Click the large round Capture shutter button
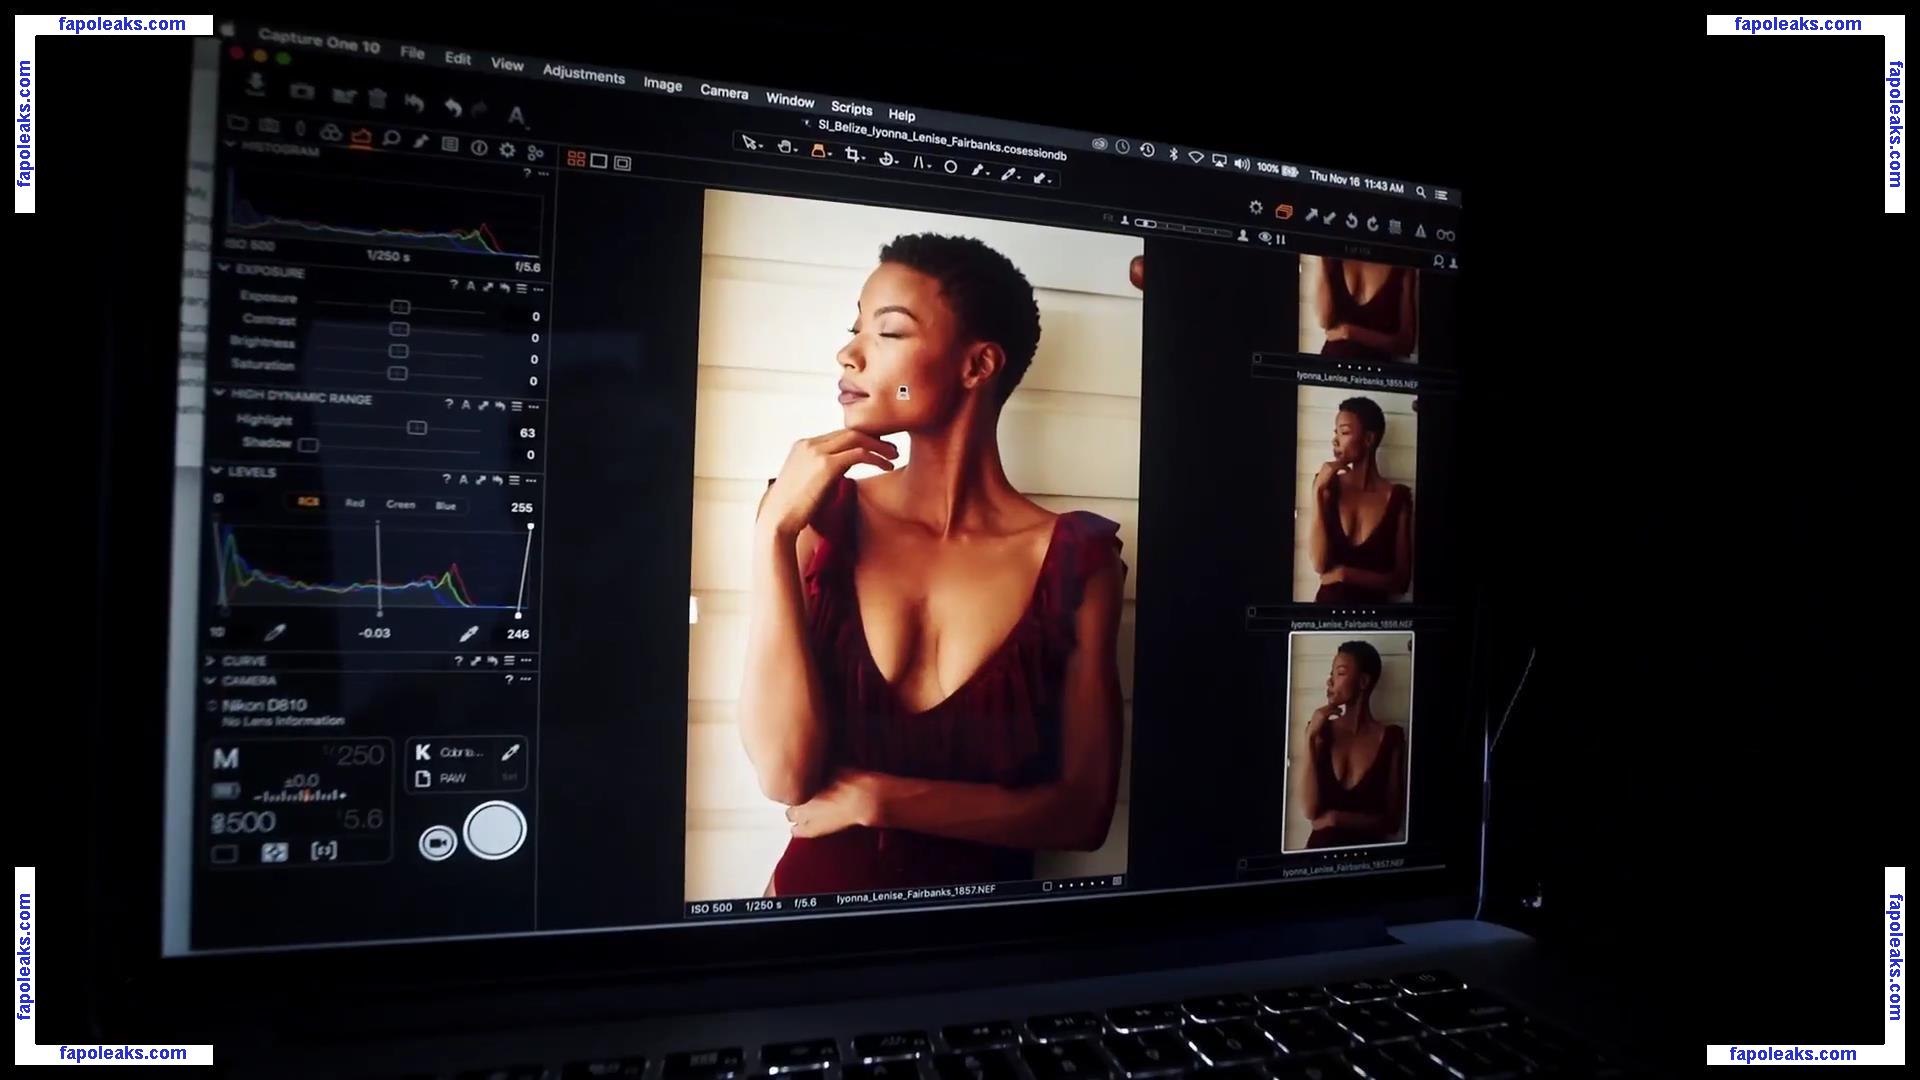This screenshot has height=1080, width=1920. point(495,830)
